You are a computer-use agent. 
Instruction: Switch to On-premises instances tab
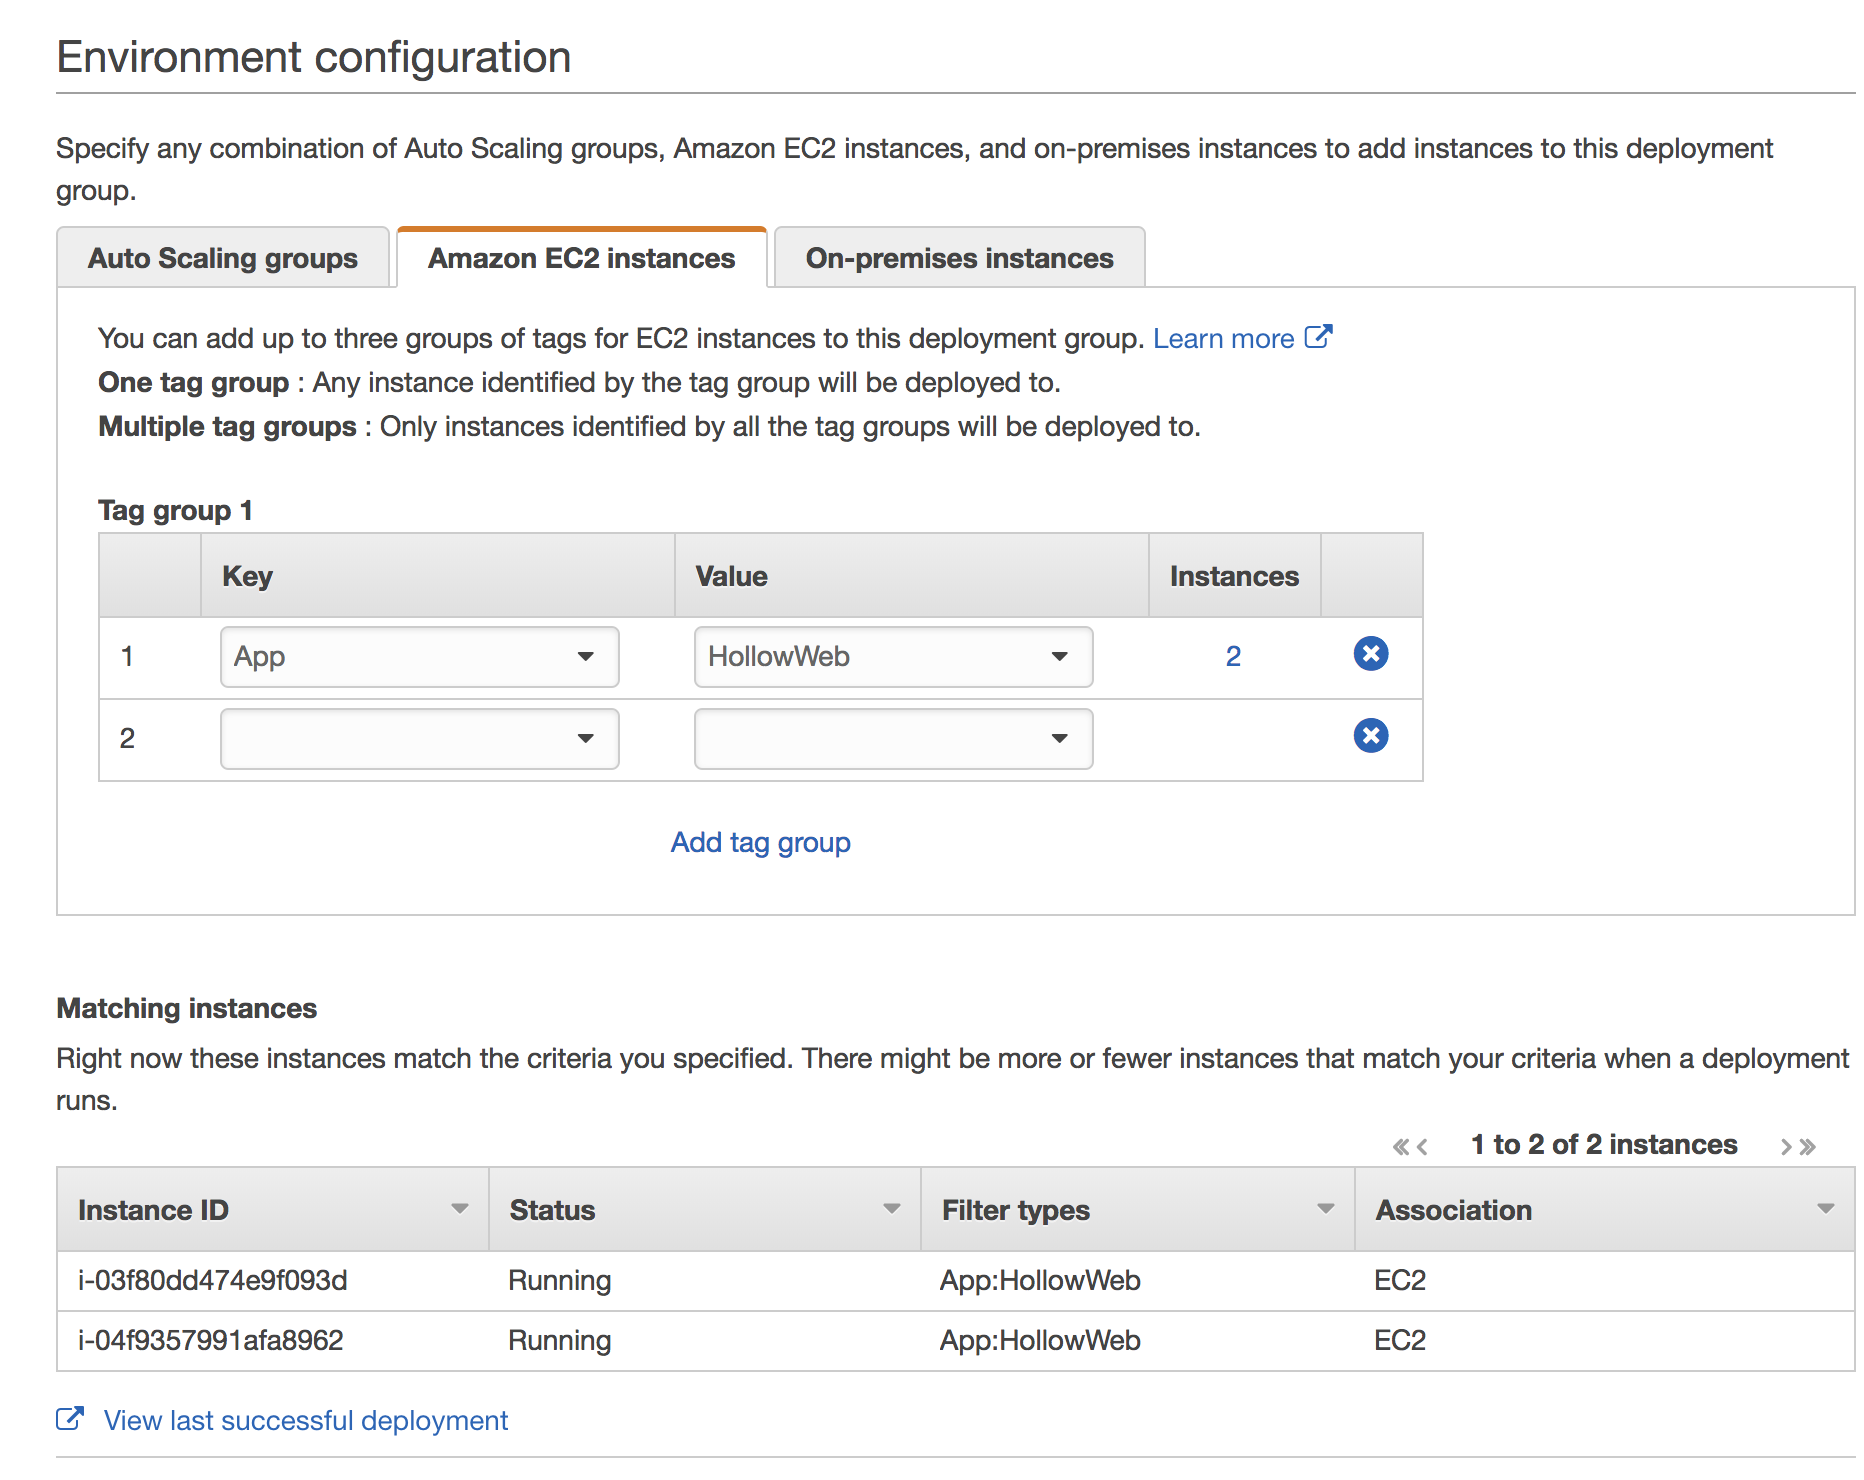click(959, 258)
